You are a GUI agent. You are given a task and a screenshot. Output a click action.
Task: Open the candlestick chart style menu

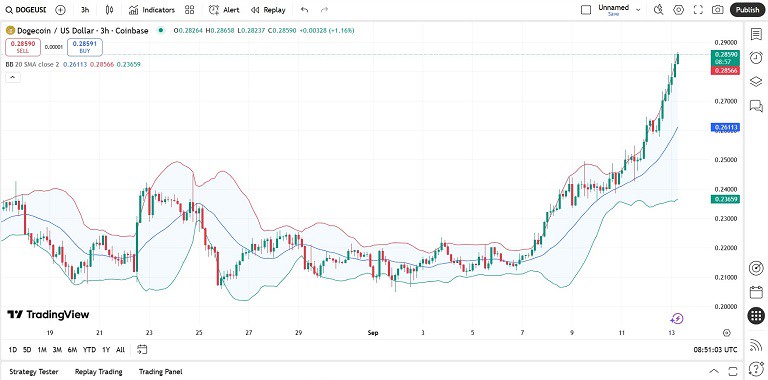(109, 10)
